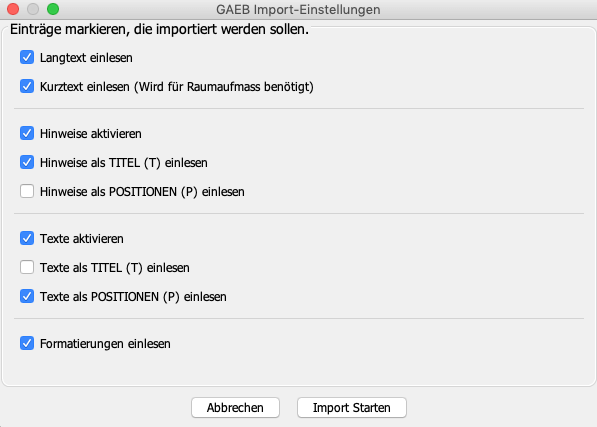Click the gray disabled minimize button
The width and height of the screenshot is (597, 427).
tap(33, 9)
